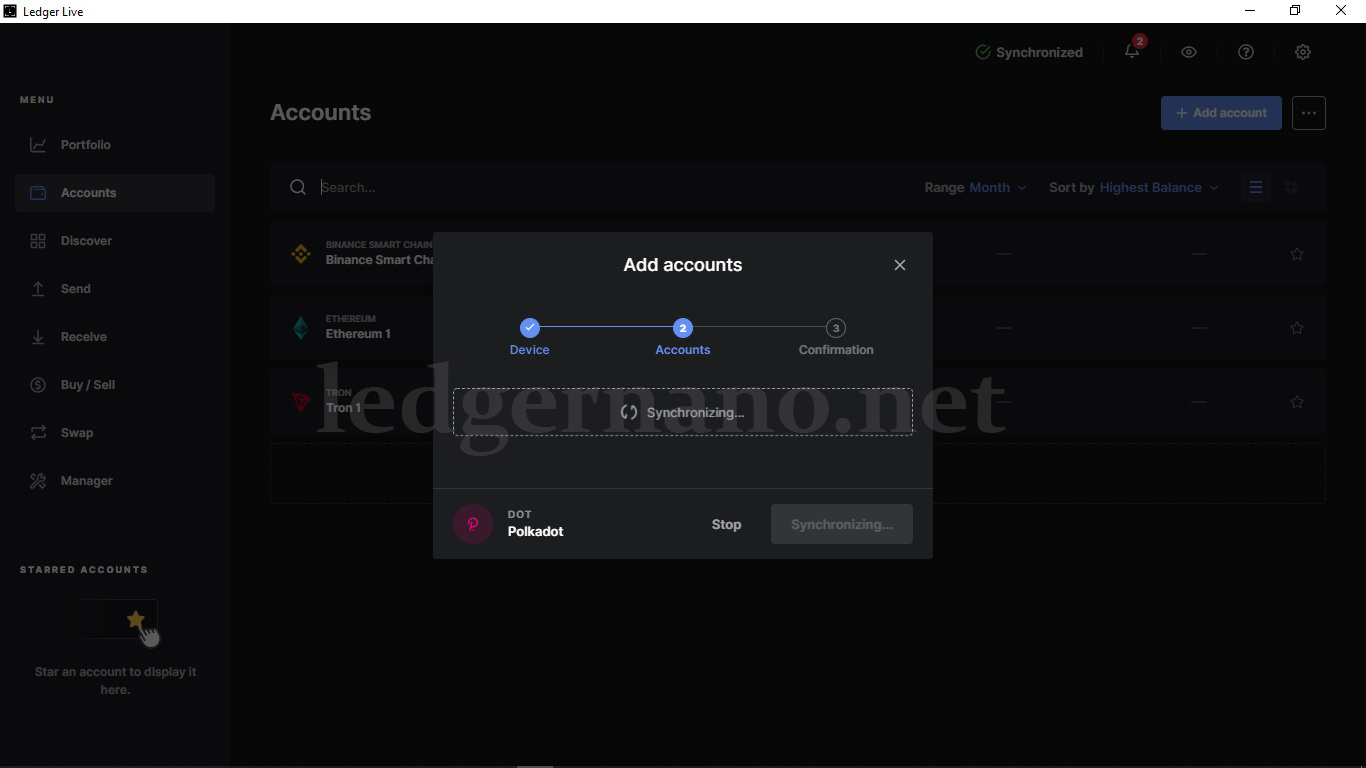This screenshot has height=768, width=1366.
Task: Click the Add account button
Action: 1221,113
